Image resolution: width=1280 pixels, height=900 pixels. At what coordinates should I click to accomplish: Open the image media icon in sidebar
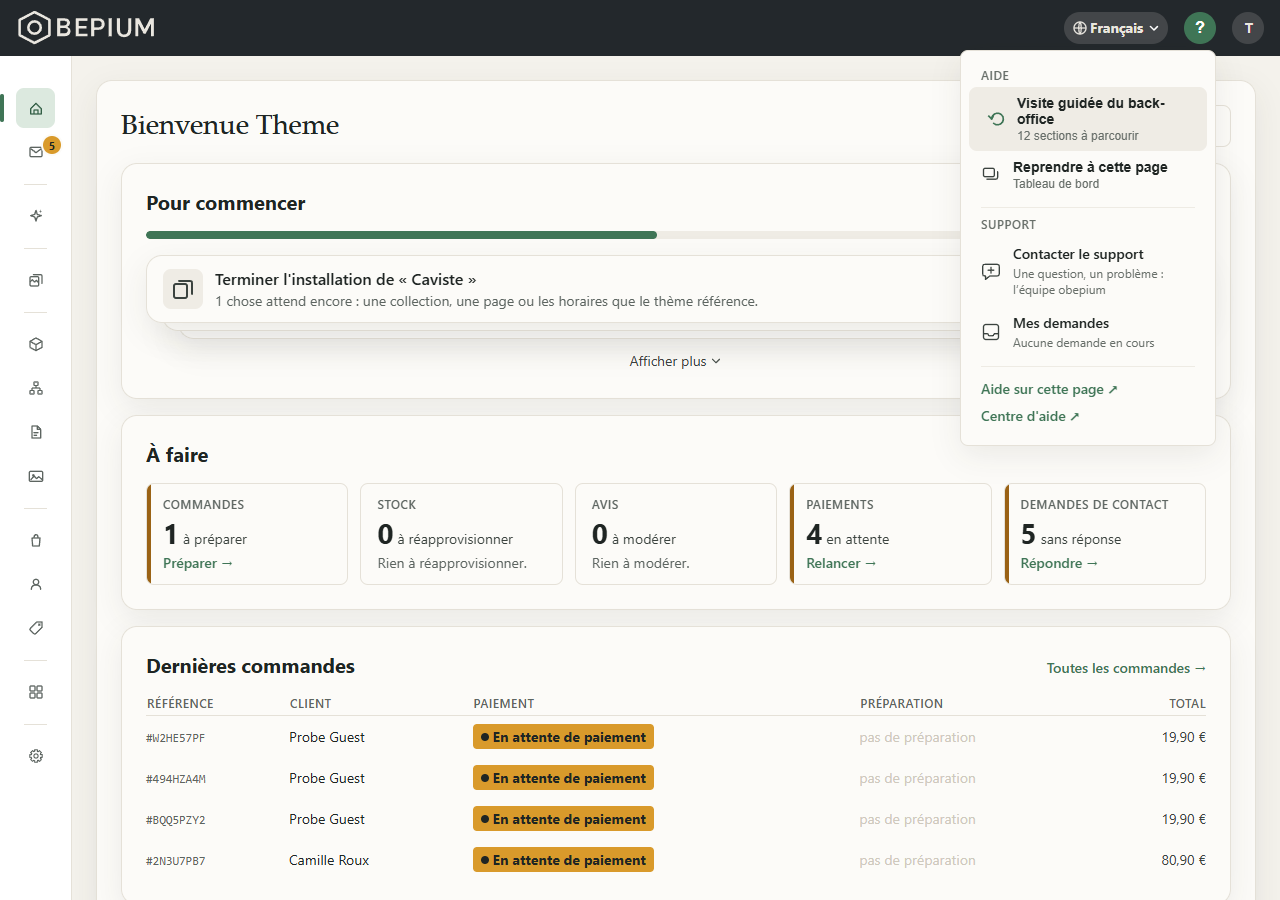36,476
